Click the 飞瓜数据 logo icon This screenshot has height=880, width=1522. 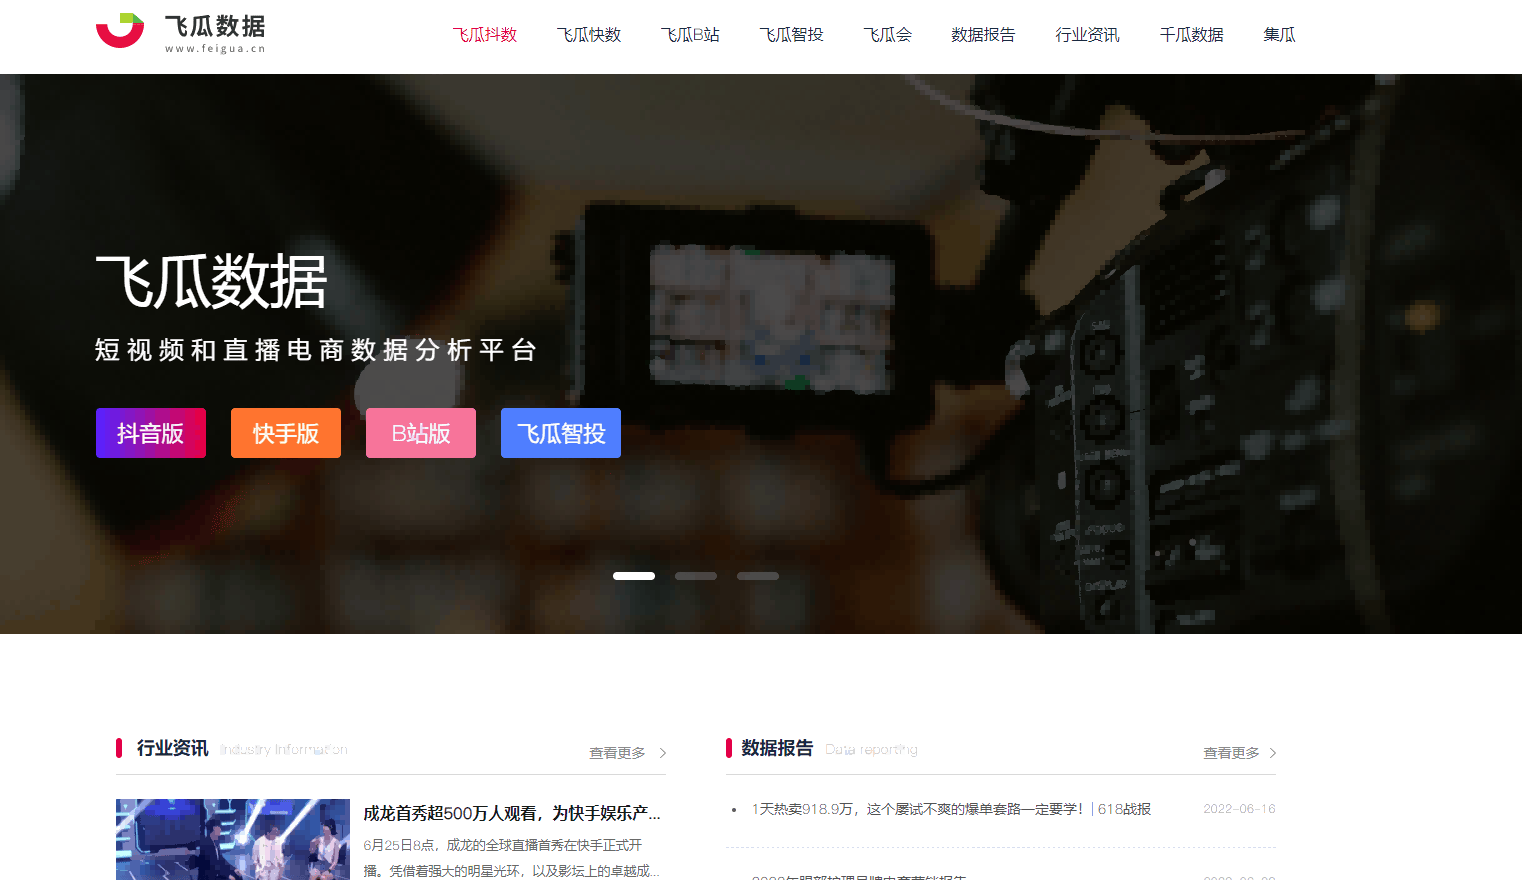121,30
